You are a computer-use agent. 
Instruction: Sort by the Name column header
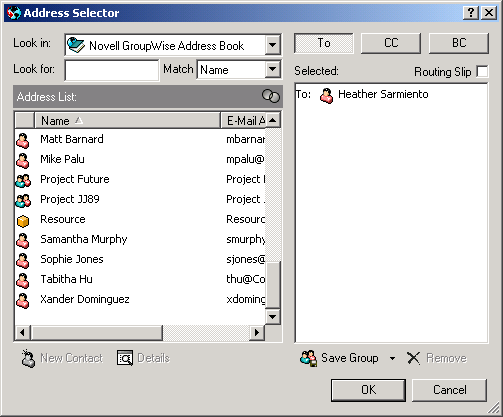click(127, 120)
